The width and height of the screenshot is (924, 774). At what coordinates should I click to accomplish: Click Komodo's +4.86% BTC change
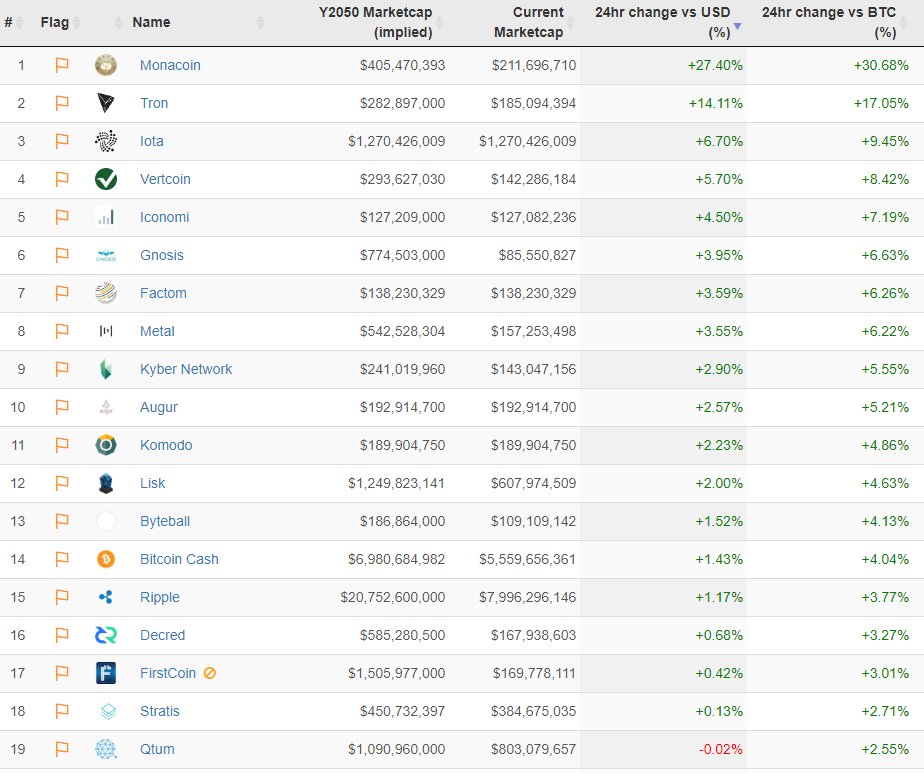[x=885, y=445]
